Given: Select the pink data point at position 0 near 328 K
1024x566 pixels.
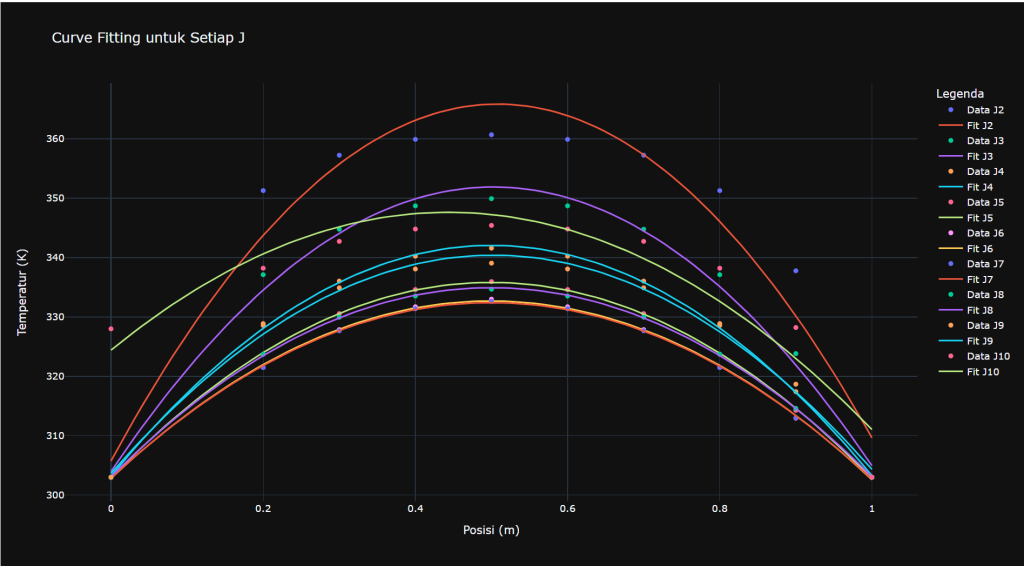Looking at the screenshot, I should pos(111,329).
